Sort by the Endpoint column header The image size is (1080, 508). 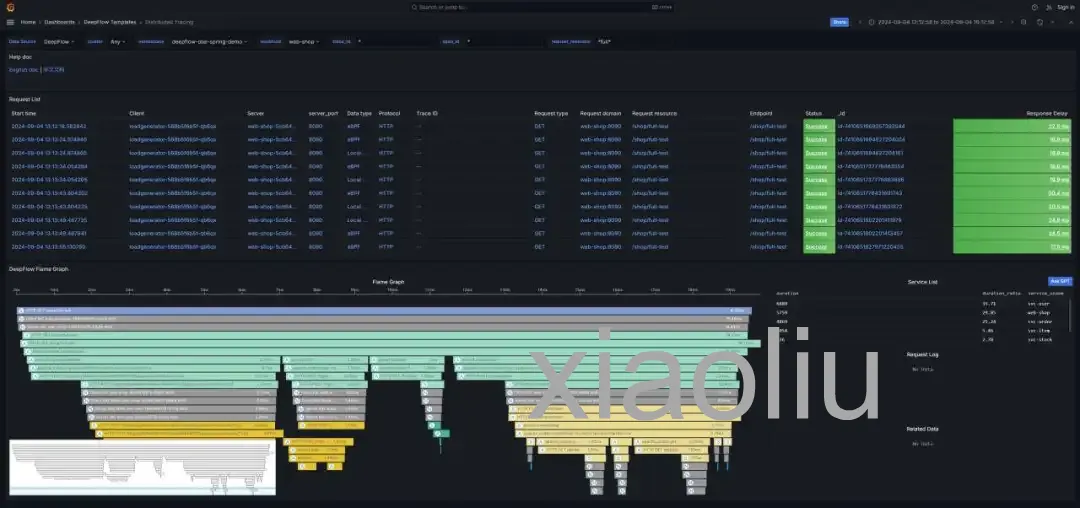761,113
